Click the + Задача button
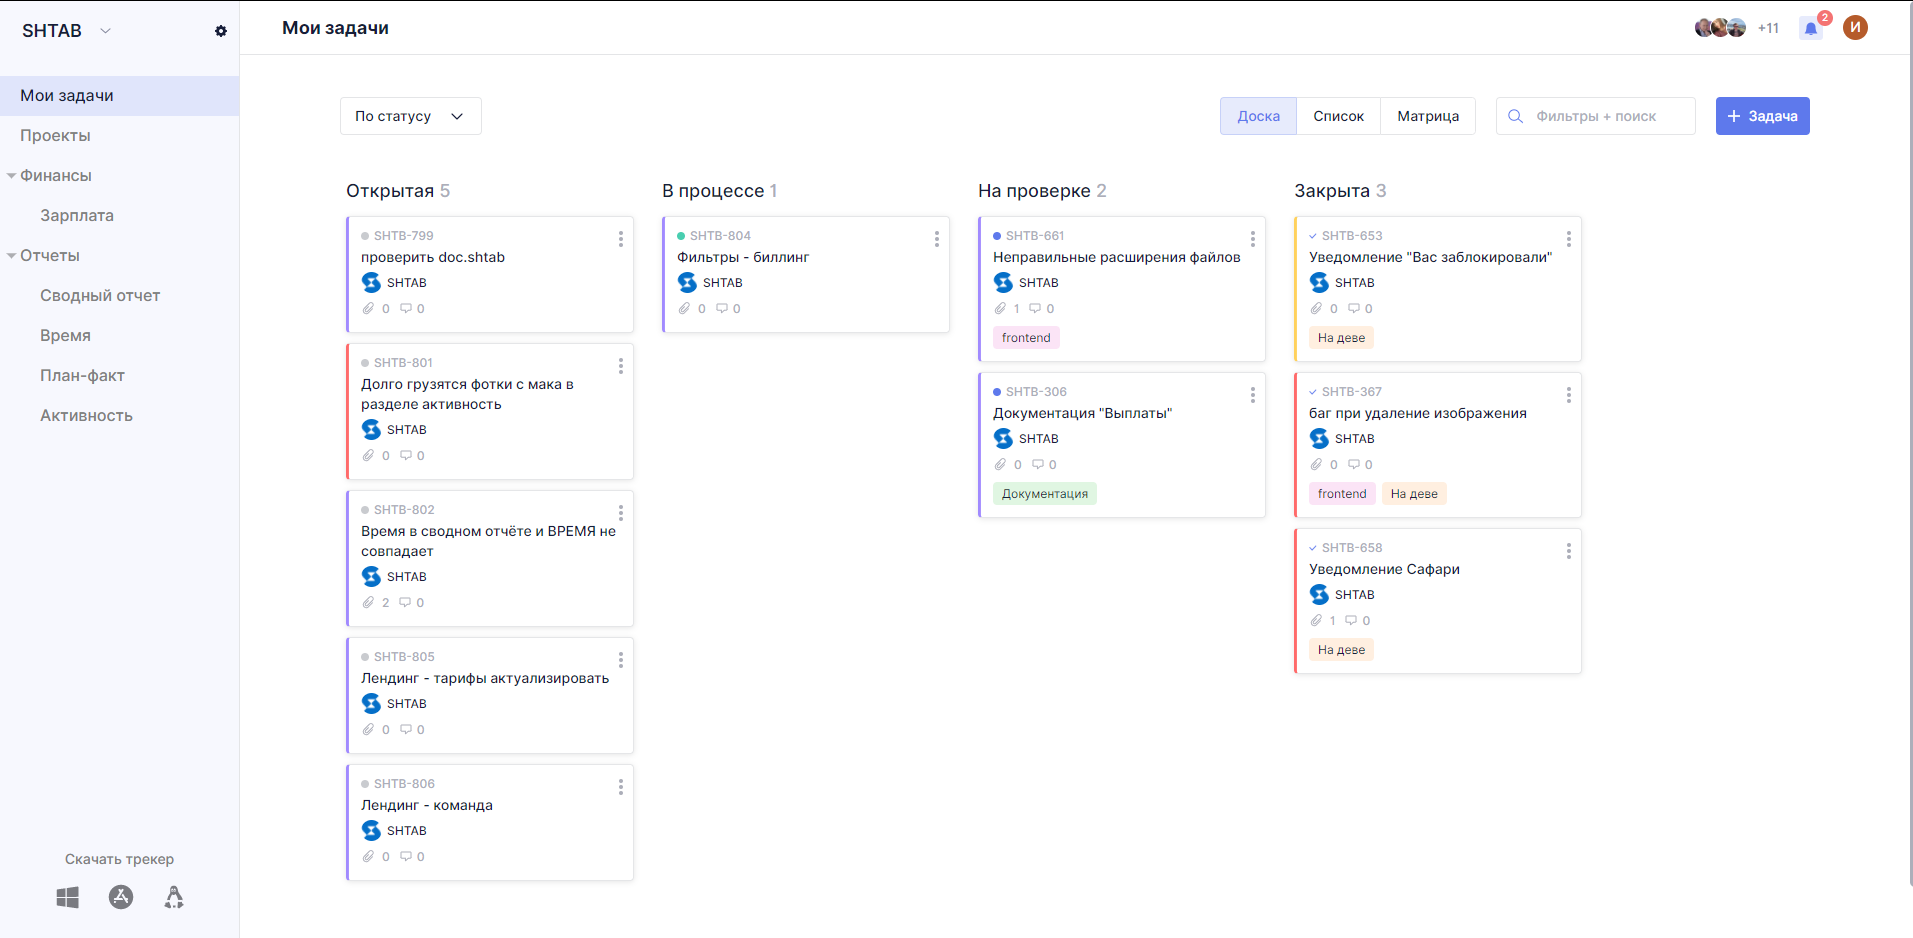The width and height of the screenshot is (1913, 938). [x=1762, y=116]
